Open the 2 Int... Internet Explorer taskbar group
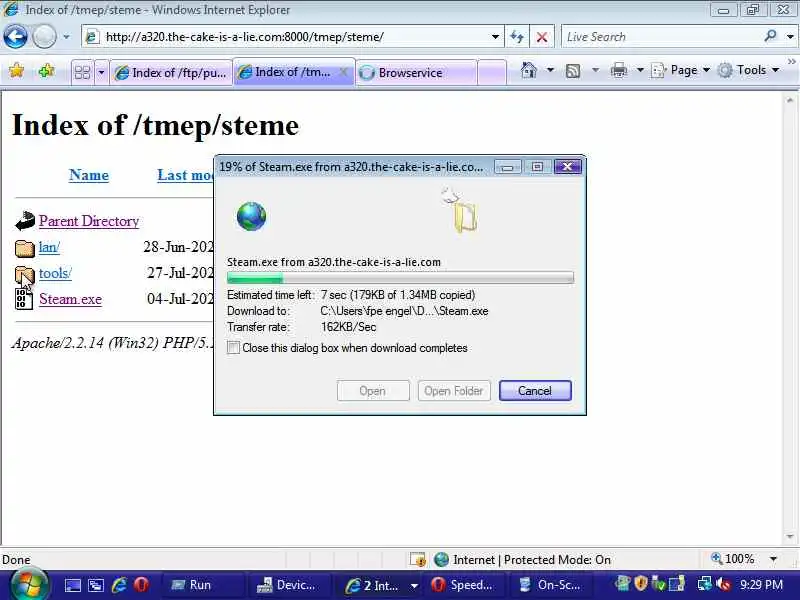The width and height of the screenshot is (800, 600). pos(382,585)
